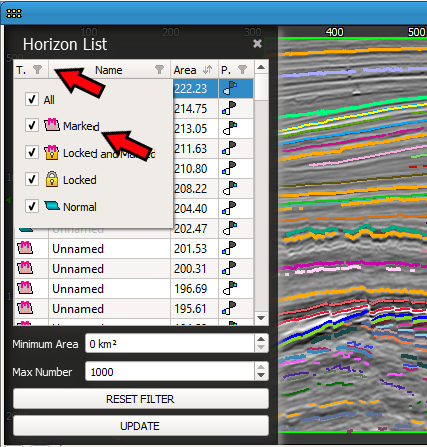Click the marked horizon icon in the 201.53 row
This screenshot has width=427, height=447.
[x=25, y=248]
